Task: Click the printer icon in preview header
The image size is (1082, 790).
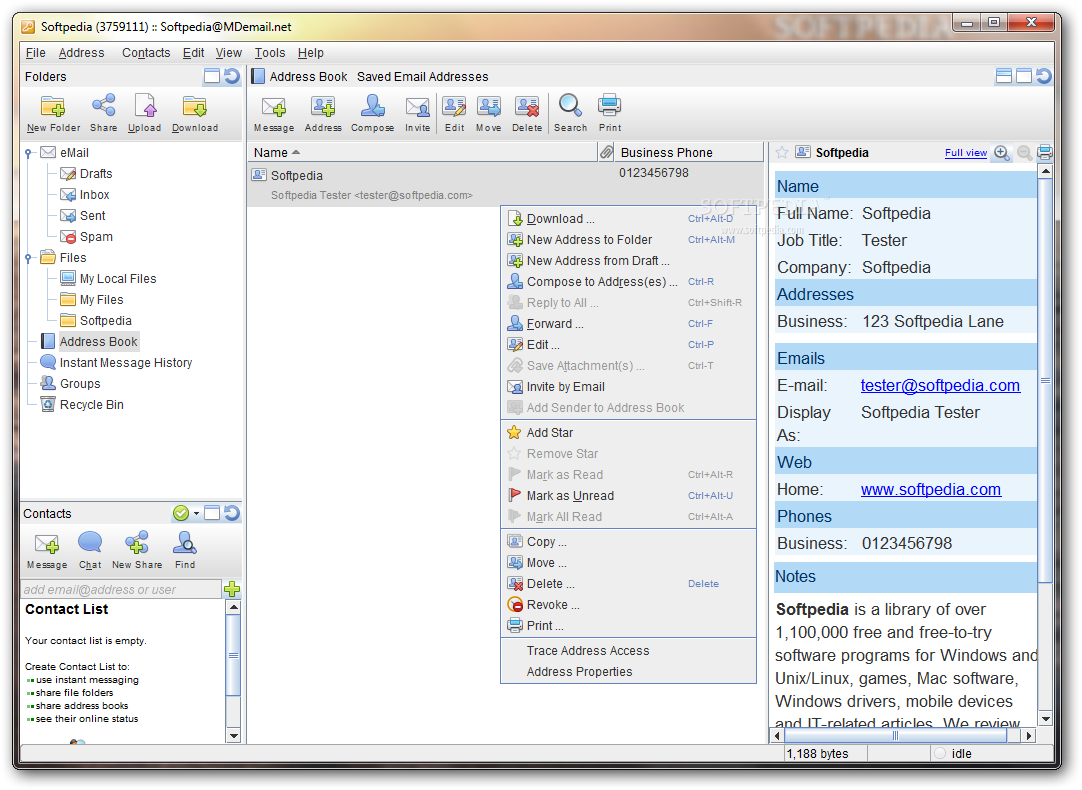Action: [1045, 152]
